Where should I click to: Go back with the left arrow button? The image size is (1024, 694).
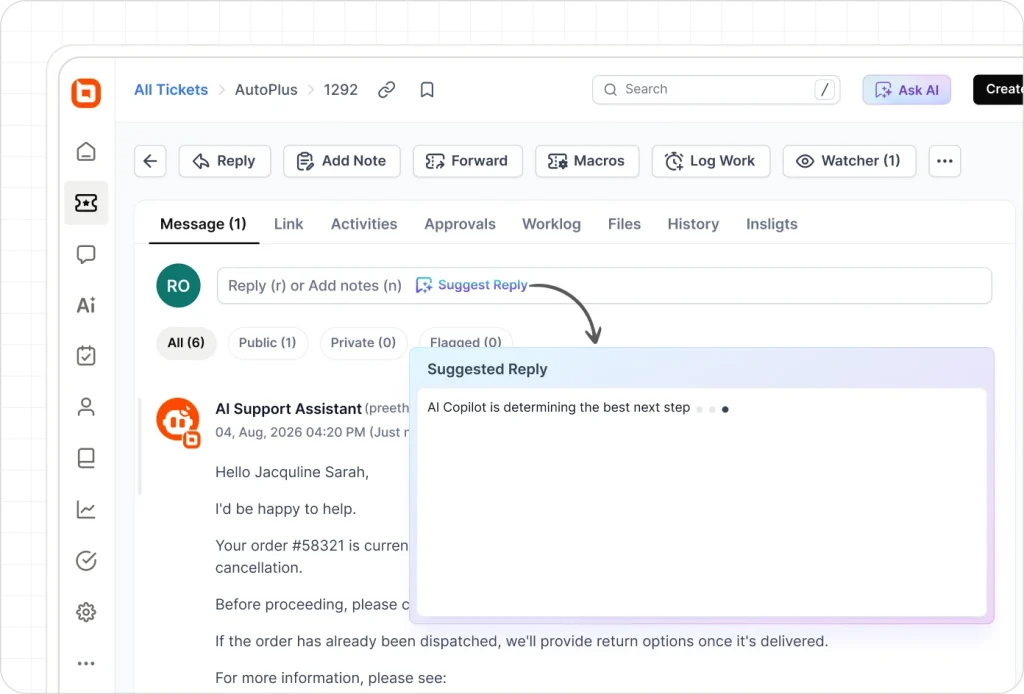coord(150,161)
